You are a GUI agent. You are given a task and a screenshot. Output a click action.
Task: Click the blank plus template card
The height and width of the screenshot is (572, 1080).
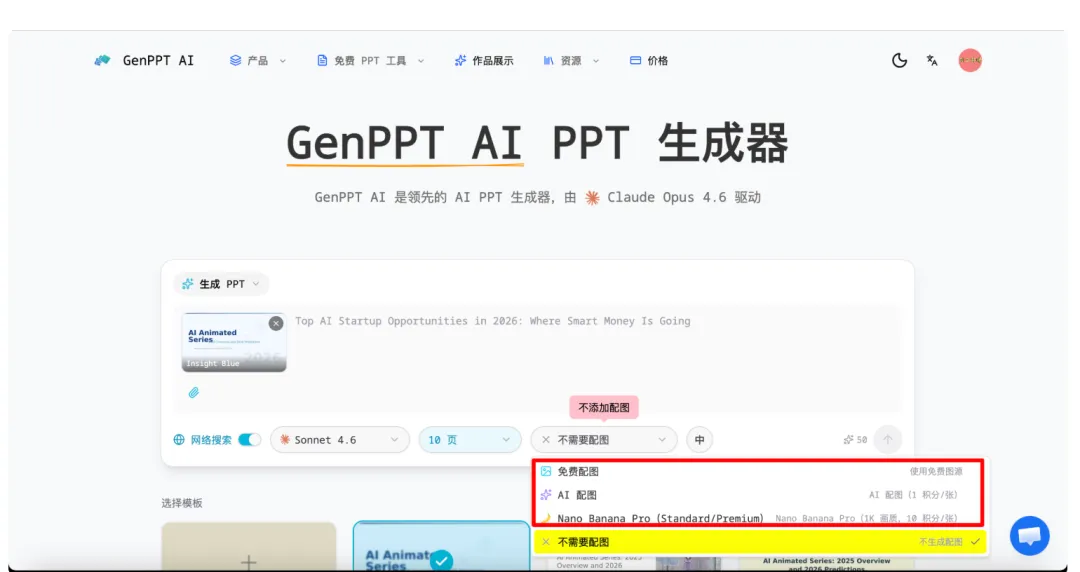(x=249, y=547)
